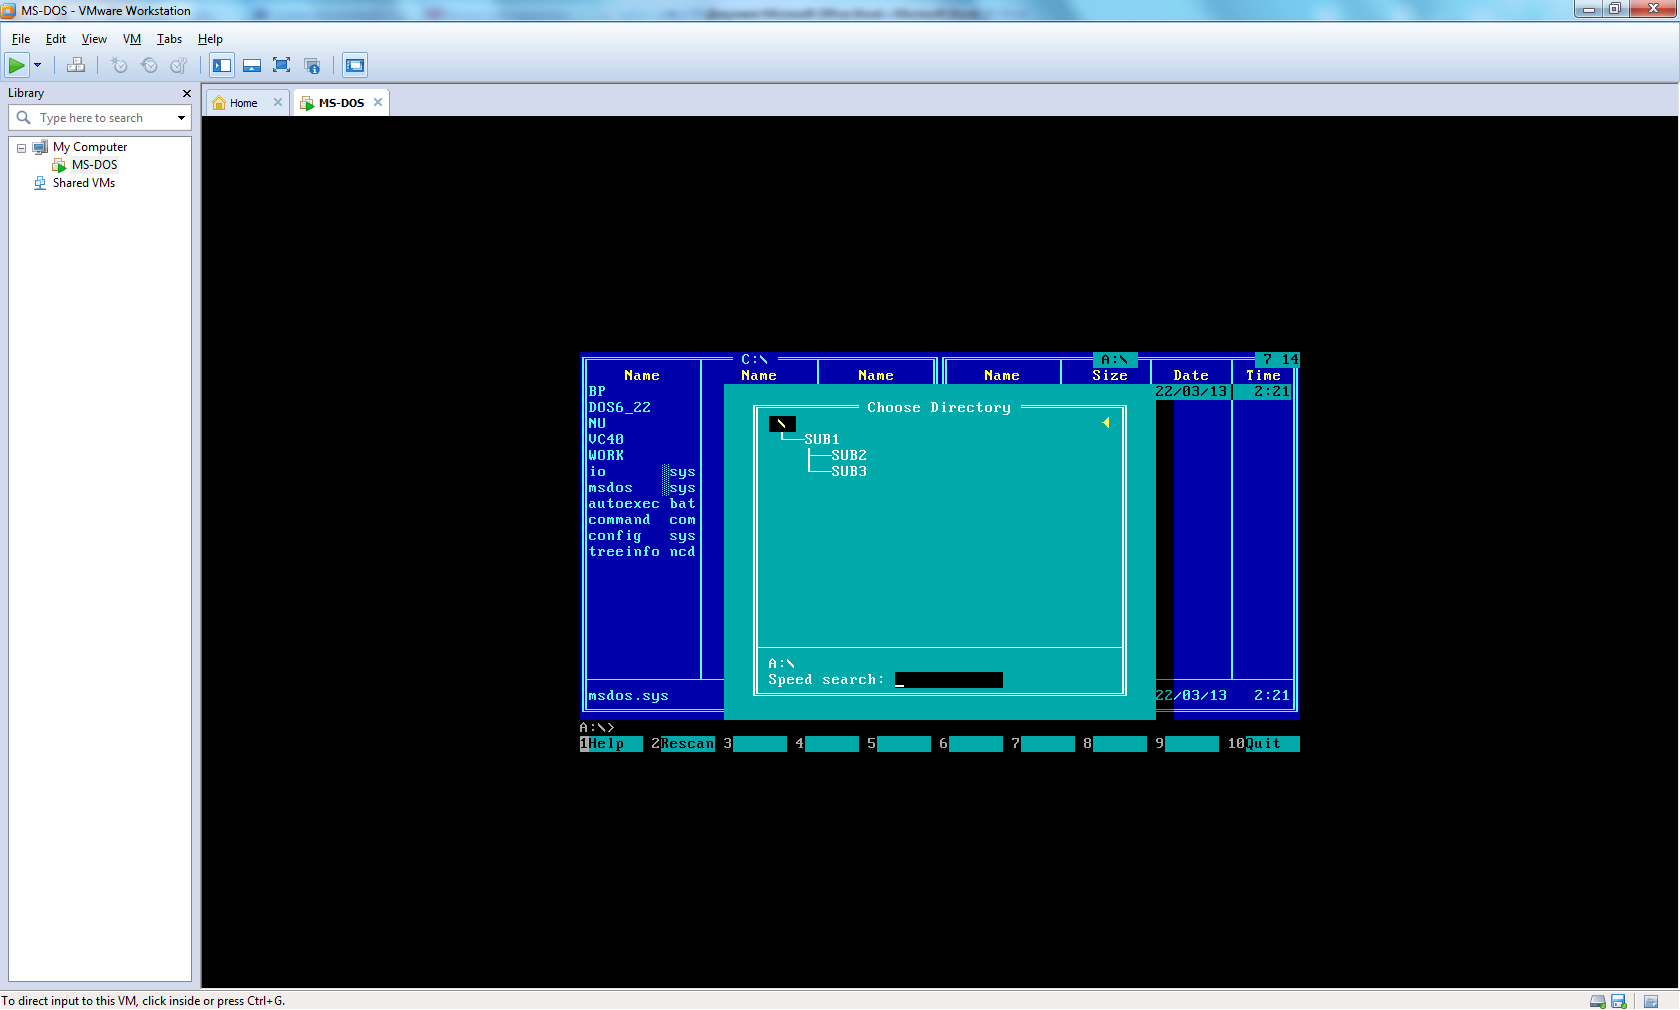This screenshot has height=1010, width=1680.
Task: Select the WORK directory entry
Action: pos(606,456)
